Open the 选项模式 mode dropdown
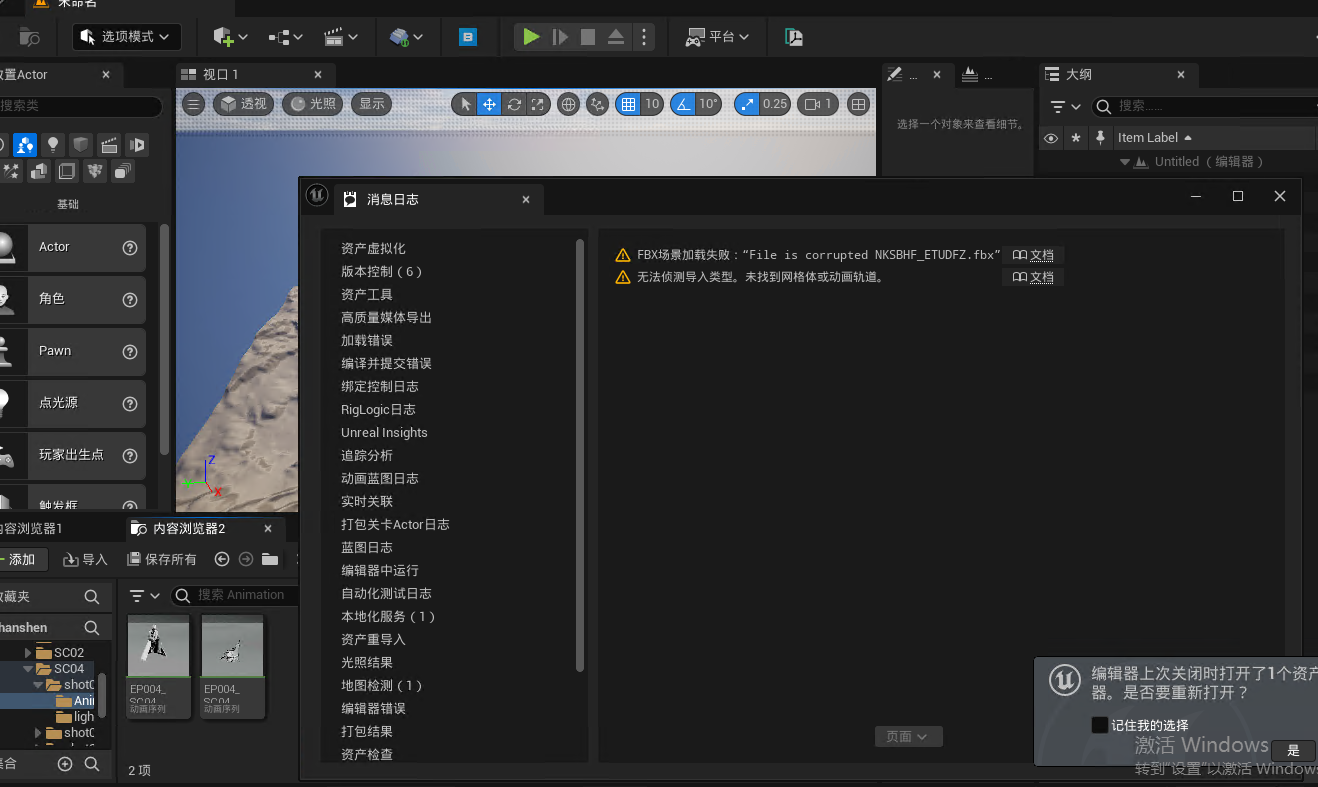 (x=127, y=37)
